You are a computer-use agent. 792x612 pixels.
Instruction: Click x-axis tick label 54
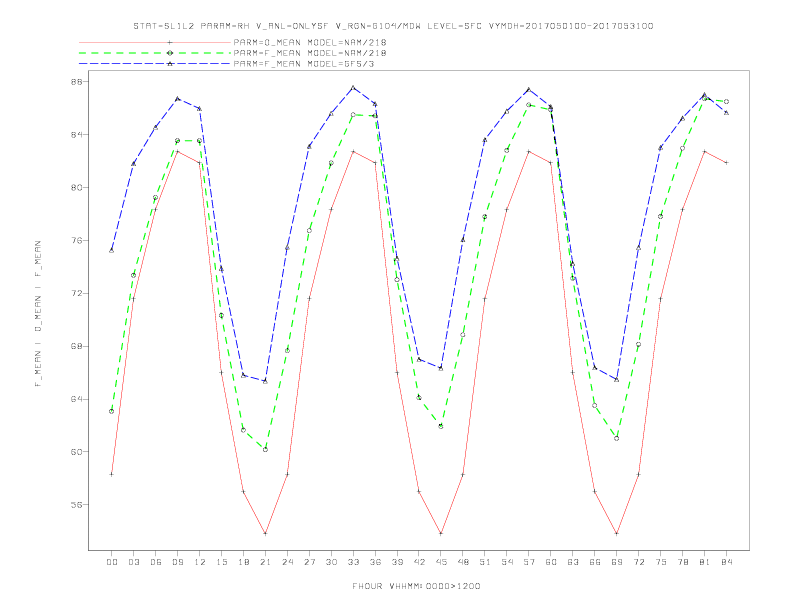507,562
